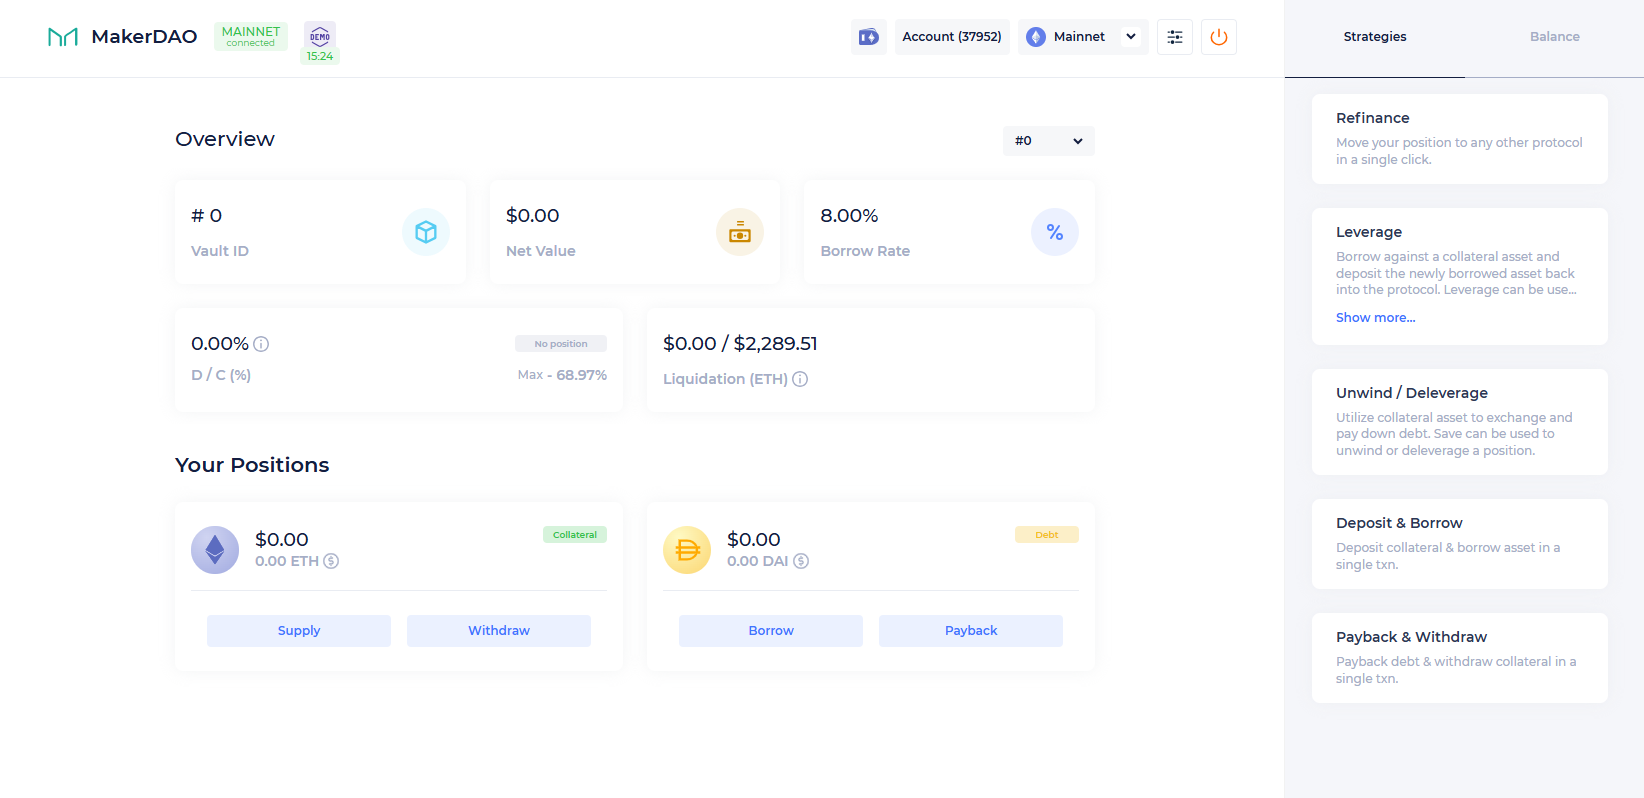1644x798 pixels.
Task: Click the orange power disconnect icon
Action: click(x=1218, y=37)
